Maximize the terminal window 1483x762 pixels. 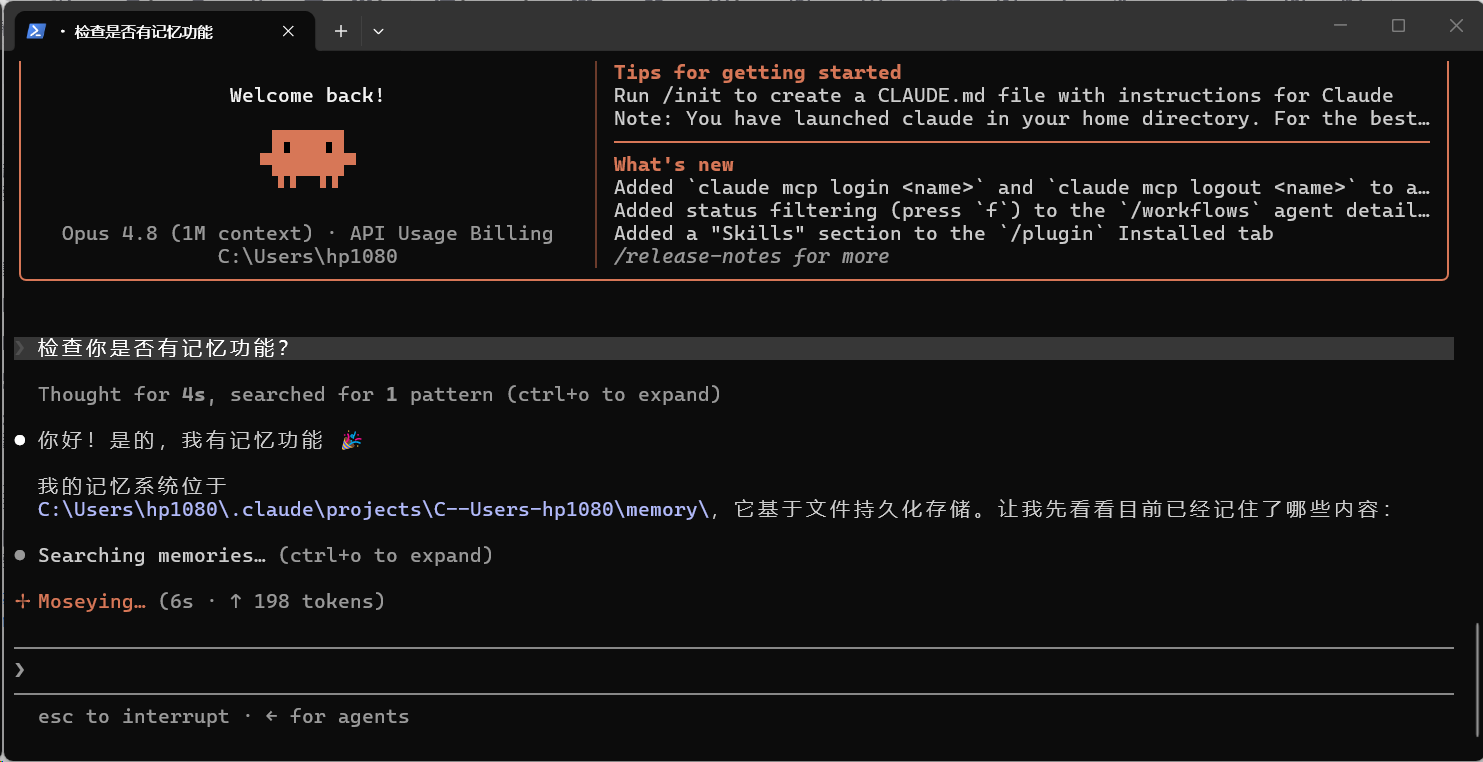pyautogui.click(x=1398, y=26)
